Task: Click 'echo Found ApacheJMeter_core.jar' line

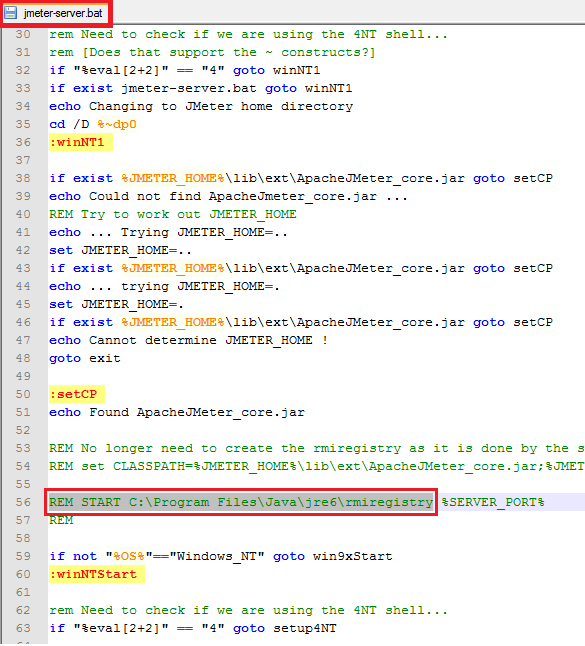Action: 177,412
